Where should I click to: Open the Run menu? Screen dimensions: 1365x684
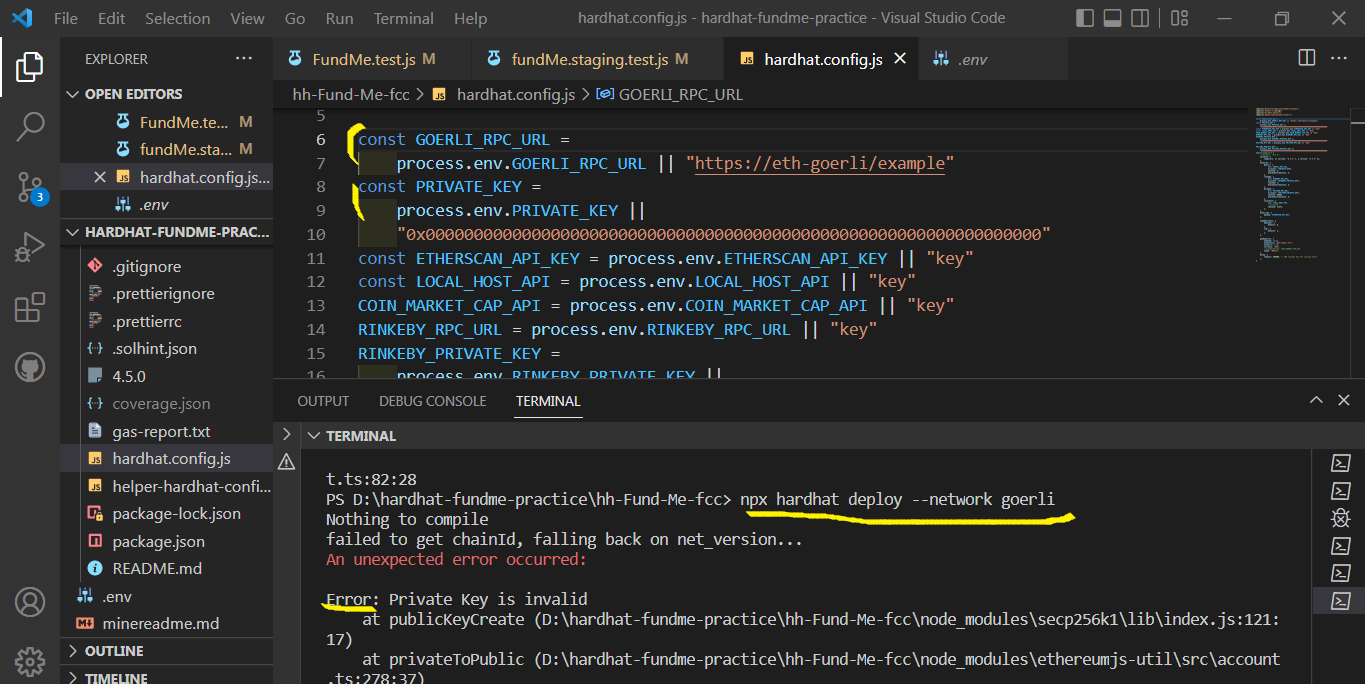pyautogui.click(x=340, y=18)
